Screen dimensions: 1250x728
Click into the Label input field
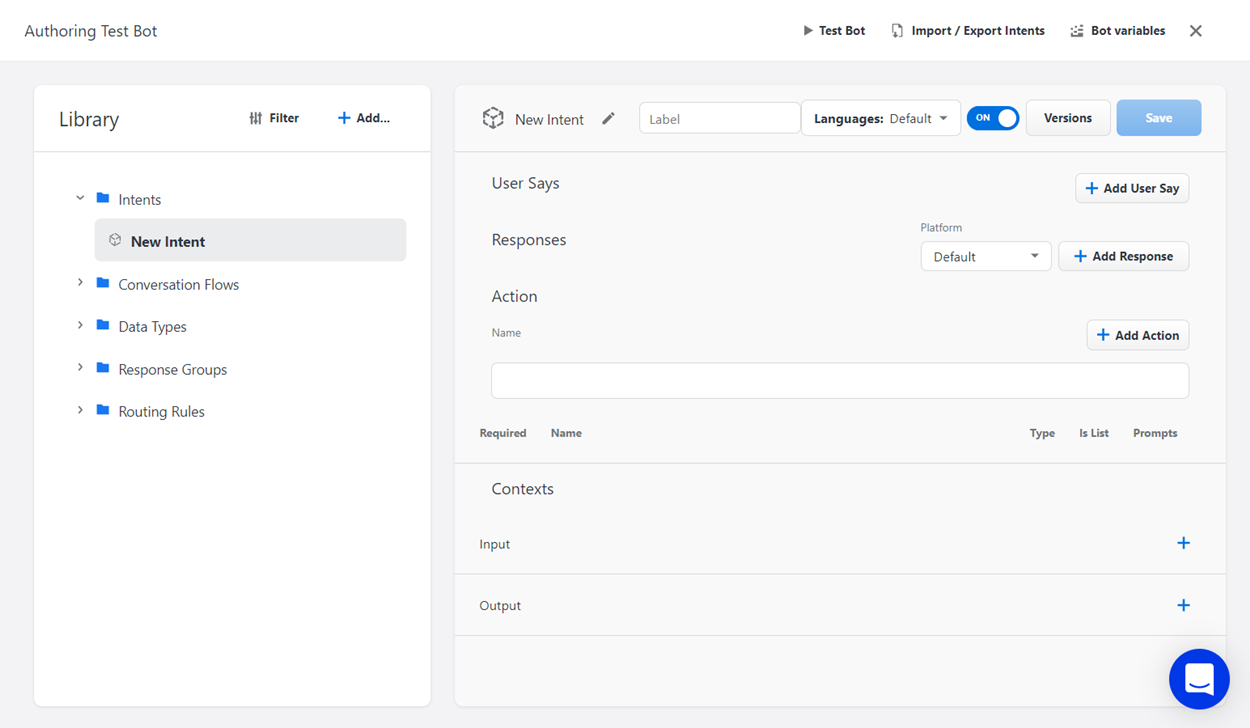point(719,118)
